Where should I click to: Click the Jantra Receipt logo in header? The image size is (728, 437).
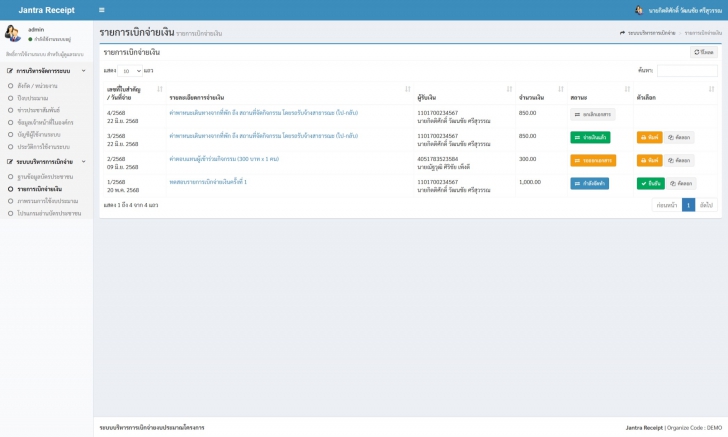(46, 10)
